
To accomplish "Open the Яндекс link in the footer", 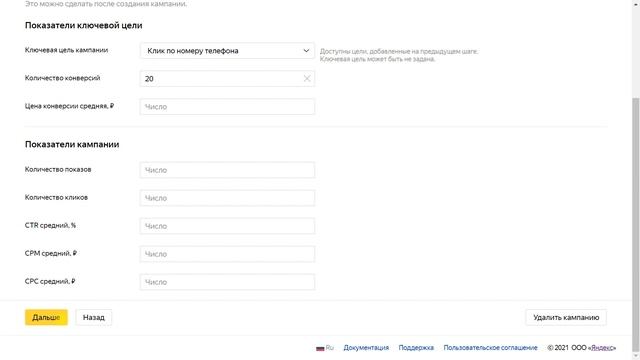I will (x=602, y=348).
